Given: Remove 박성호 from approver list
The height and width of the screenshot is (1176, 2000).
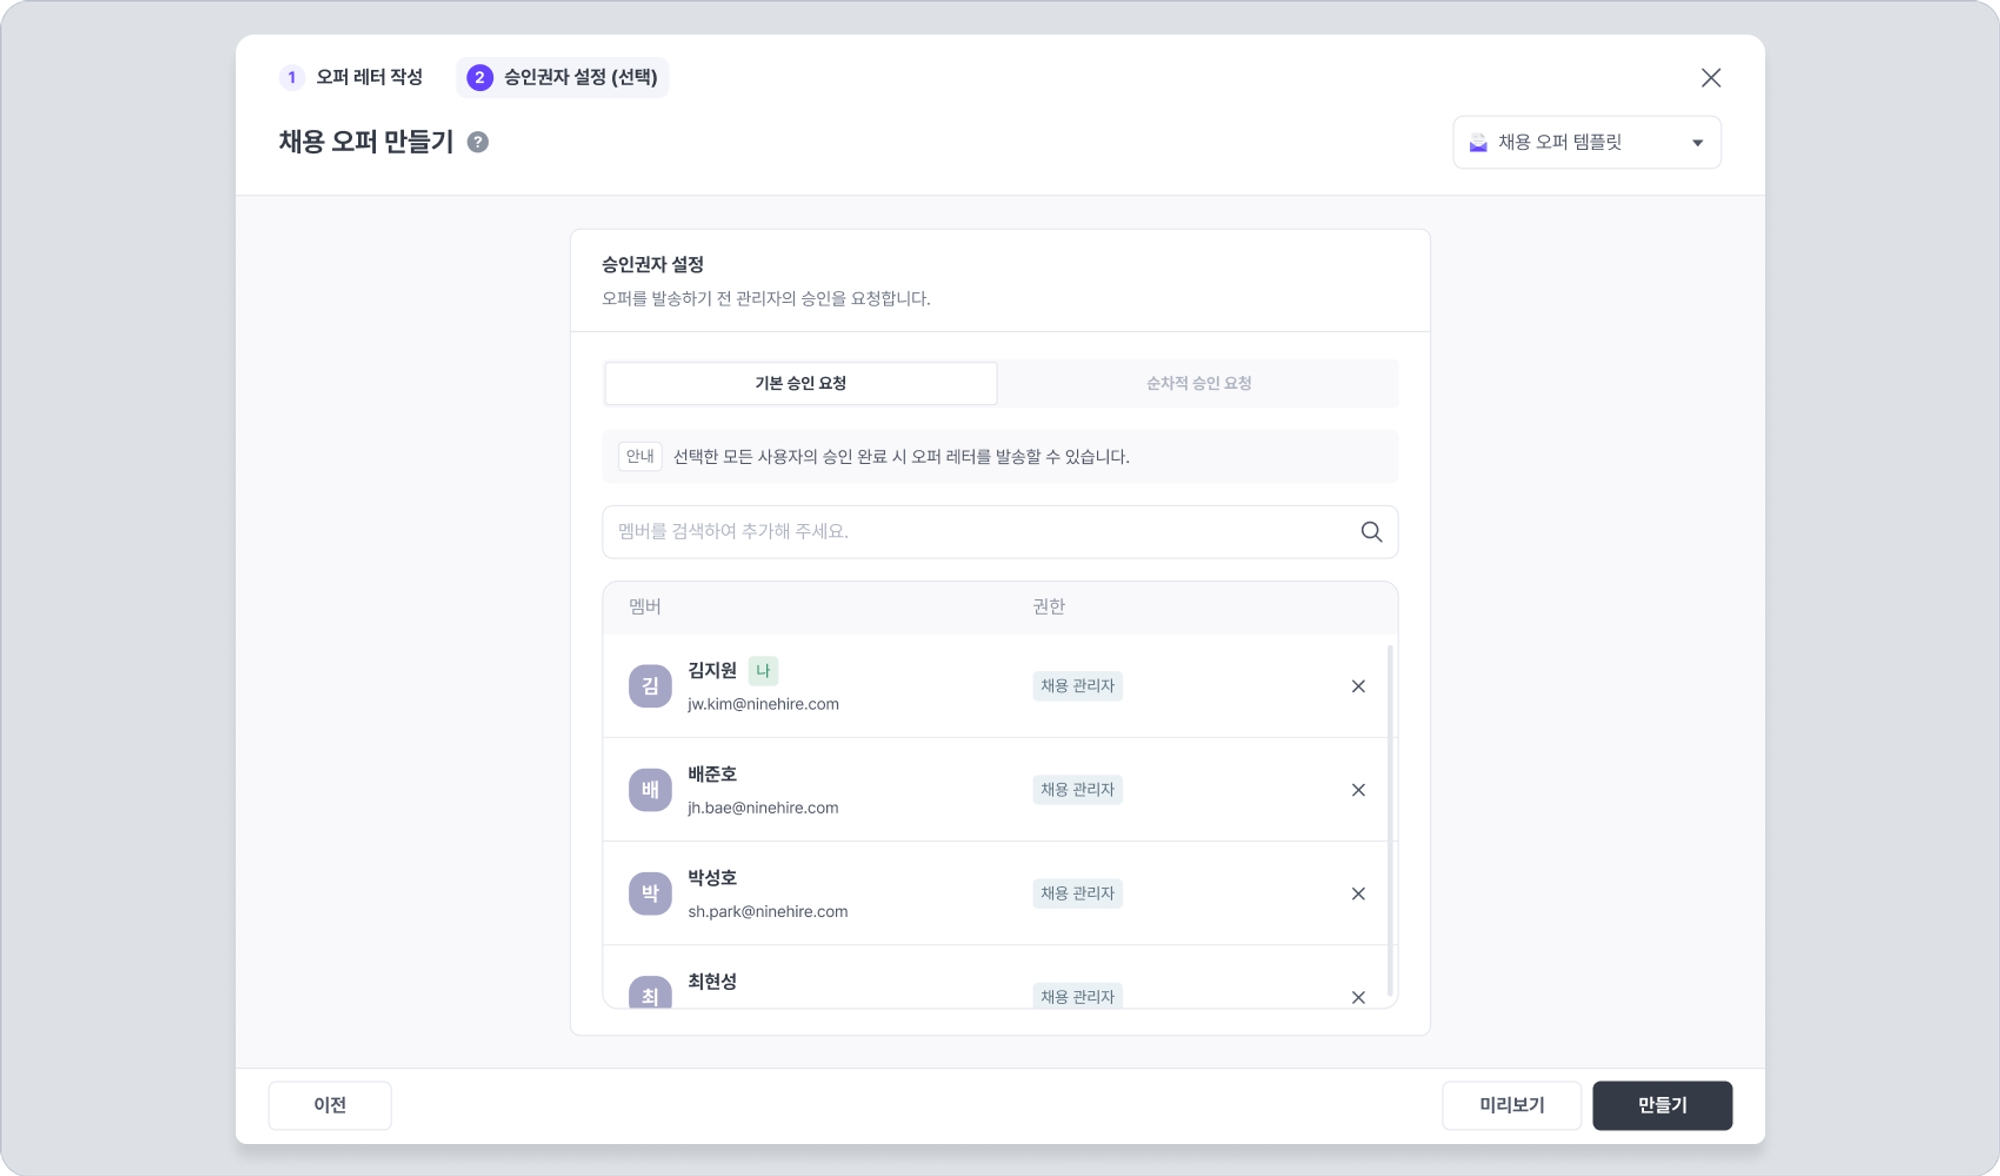Looking at the screenshot, I should (x=1358, y=894).
